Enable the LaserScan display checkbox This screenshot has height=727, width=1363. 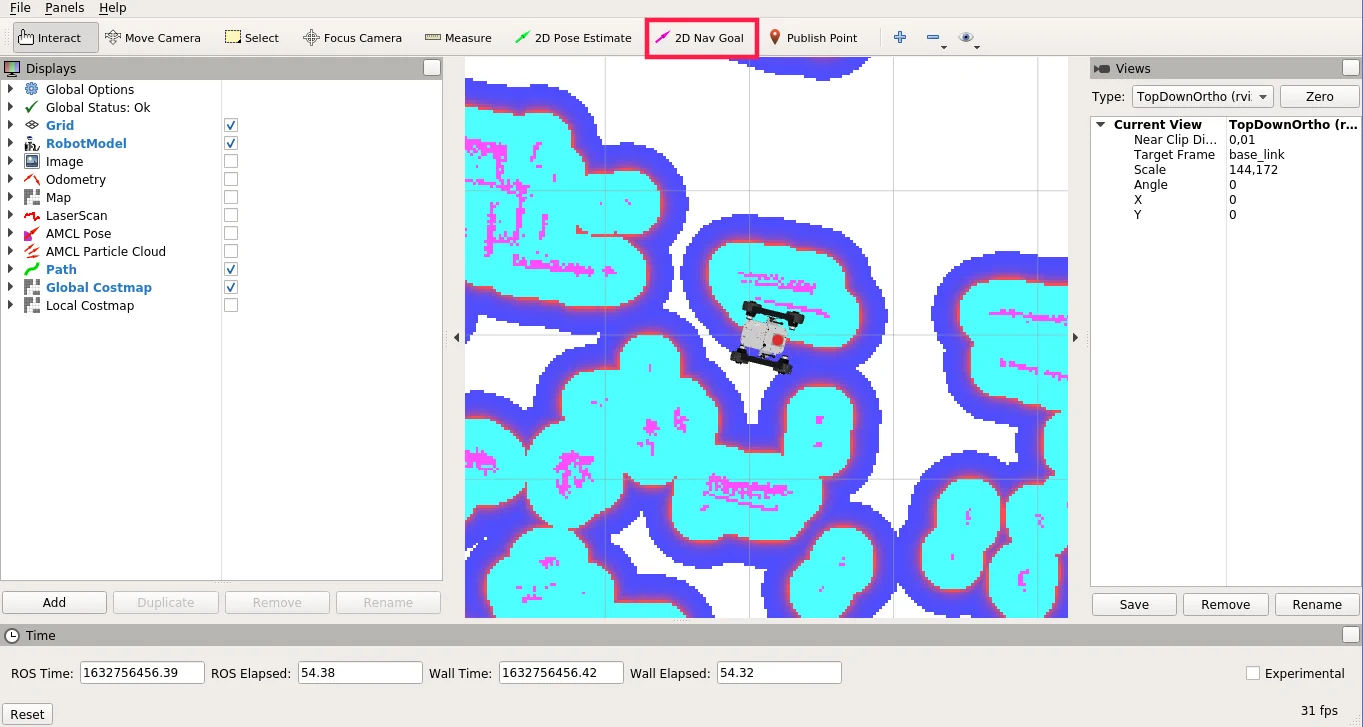[x=231, y=216]
